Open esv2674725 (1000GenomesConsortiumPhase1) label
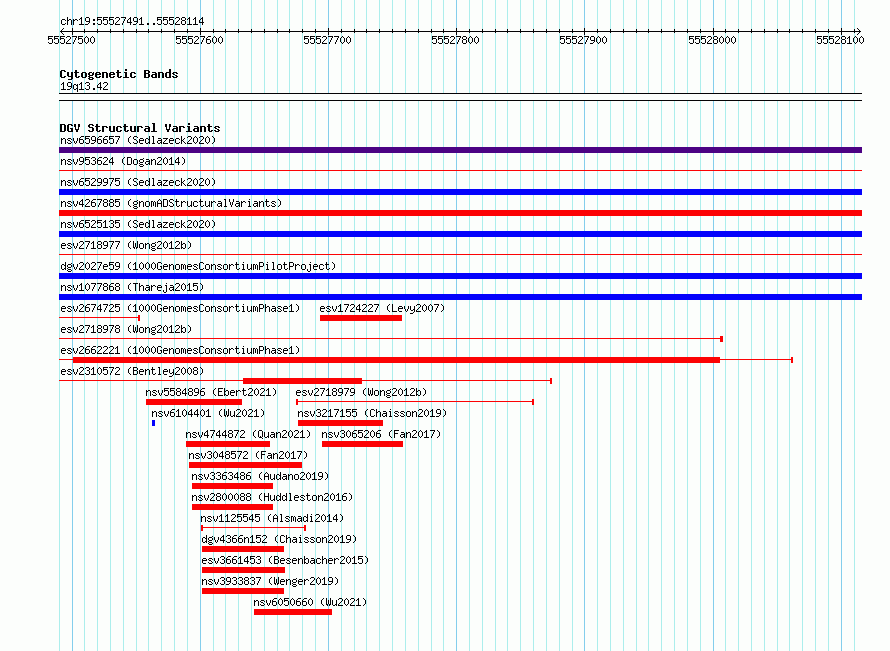The width and height of the screenshot is (890, 651). coord(180,308)
